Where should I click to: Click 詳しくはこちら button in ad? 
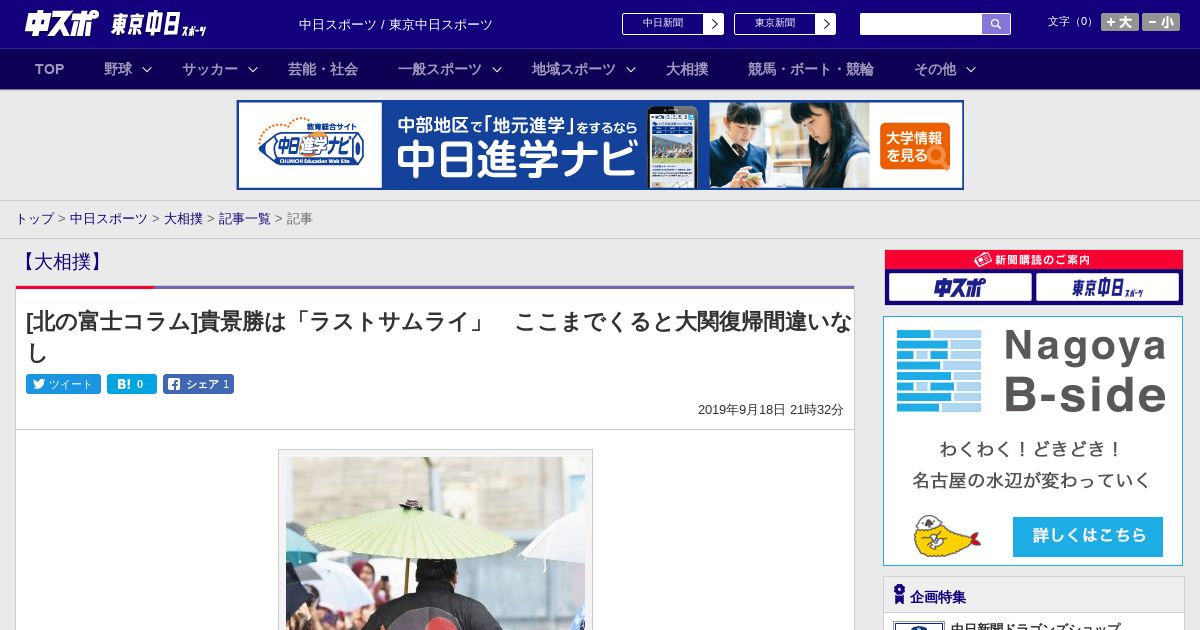pyautogui.click(x=1088, y=536)
